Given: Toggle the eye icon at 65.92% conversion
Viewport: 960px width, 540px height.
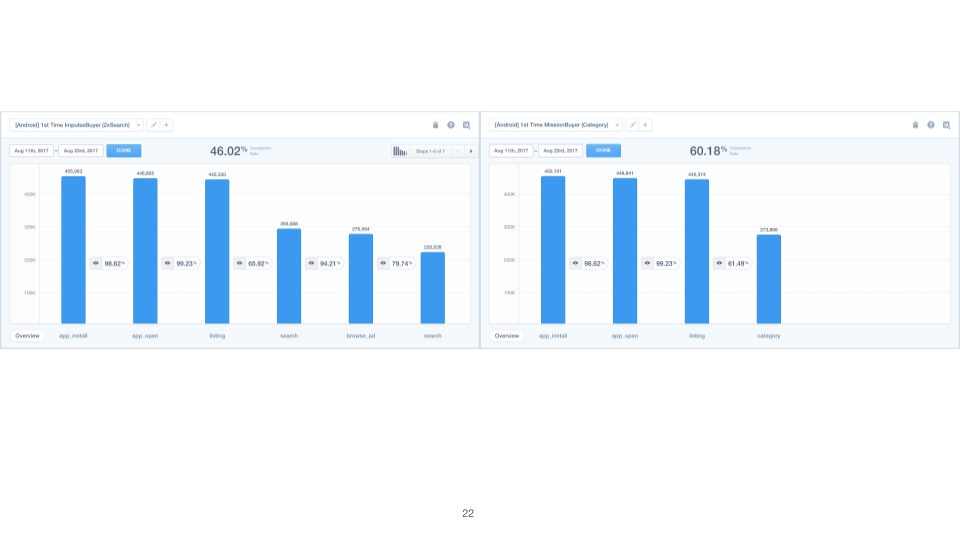Looking at the screenshot, I should pyautogui.click(x=240, y=263).
